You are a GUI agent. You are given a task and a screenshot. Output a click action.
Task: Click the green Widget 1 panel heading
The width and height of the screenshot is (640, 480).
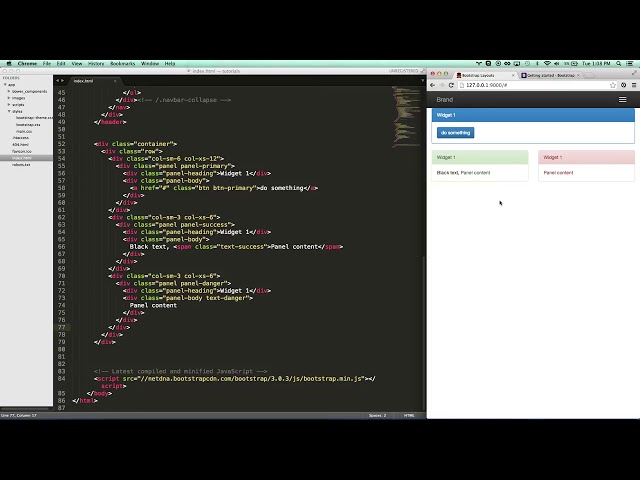click(x=480, y=157)
